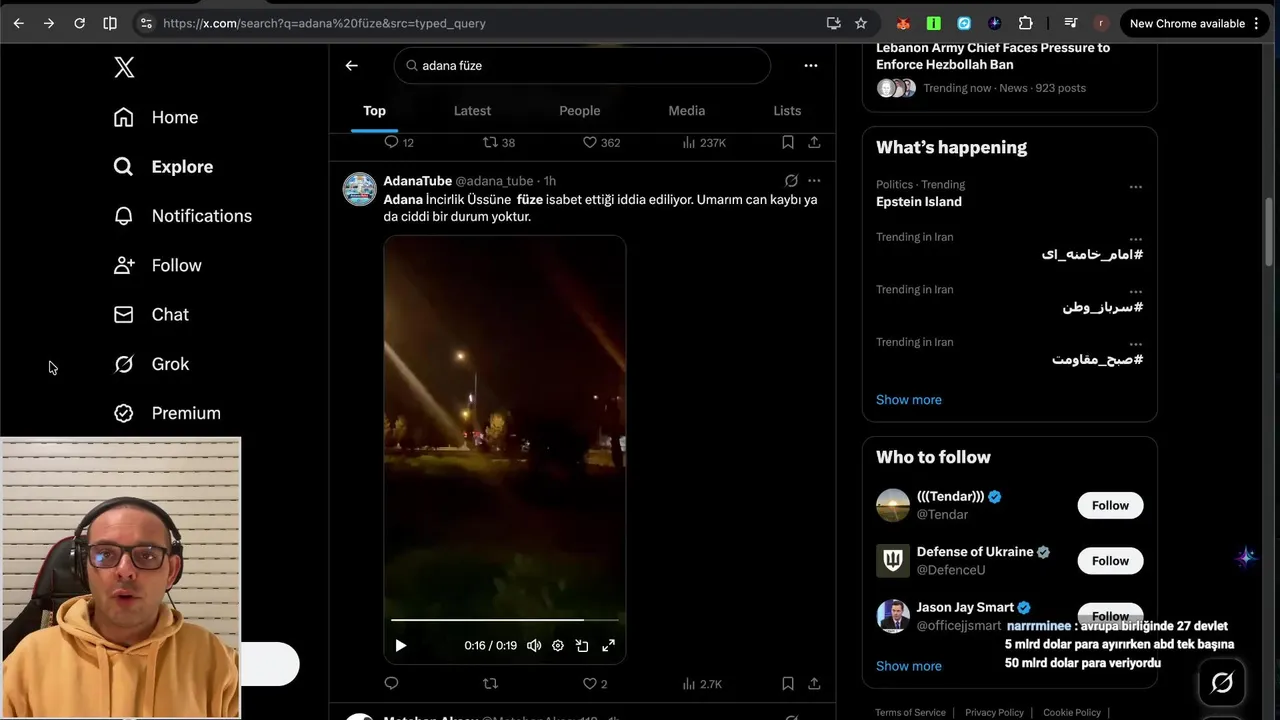Mute the video with the speaker icon

tap(534, 646)
